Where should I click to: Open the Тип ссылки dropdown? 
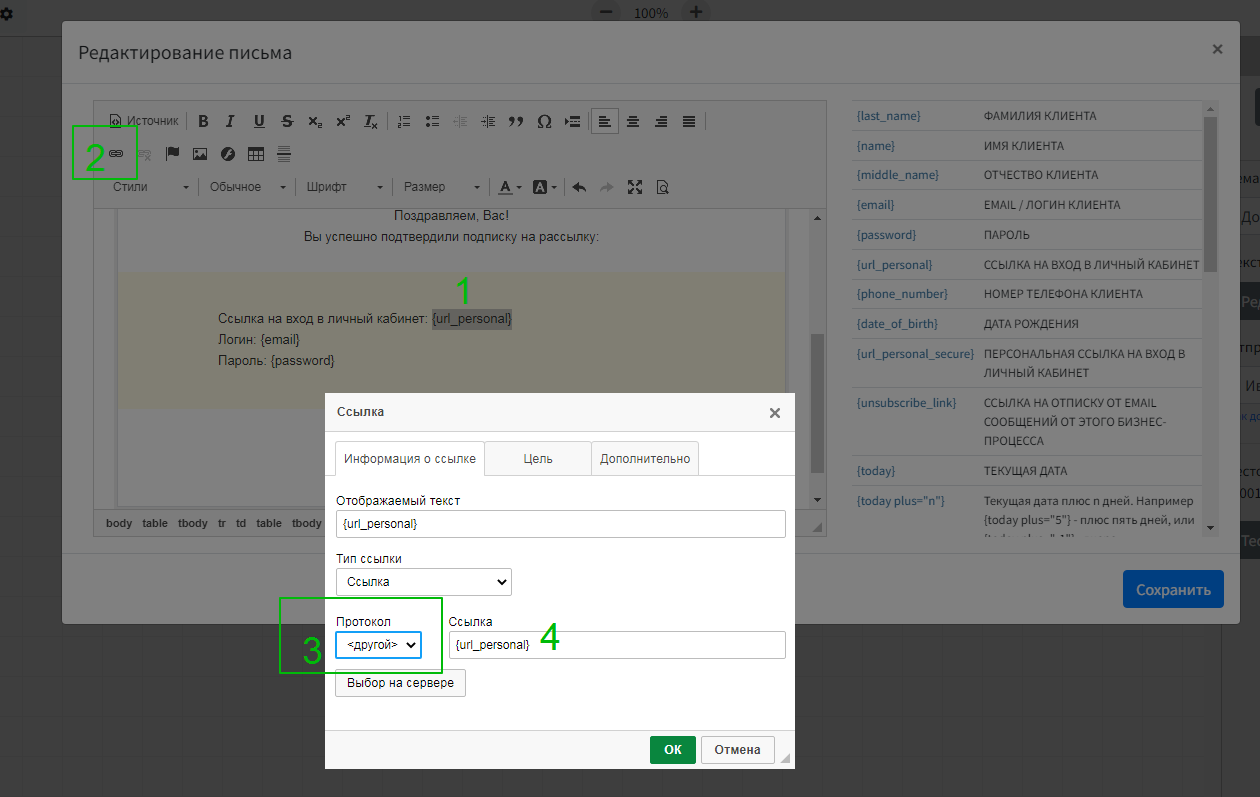click(423, 582)
